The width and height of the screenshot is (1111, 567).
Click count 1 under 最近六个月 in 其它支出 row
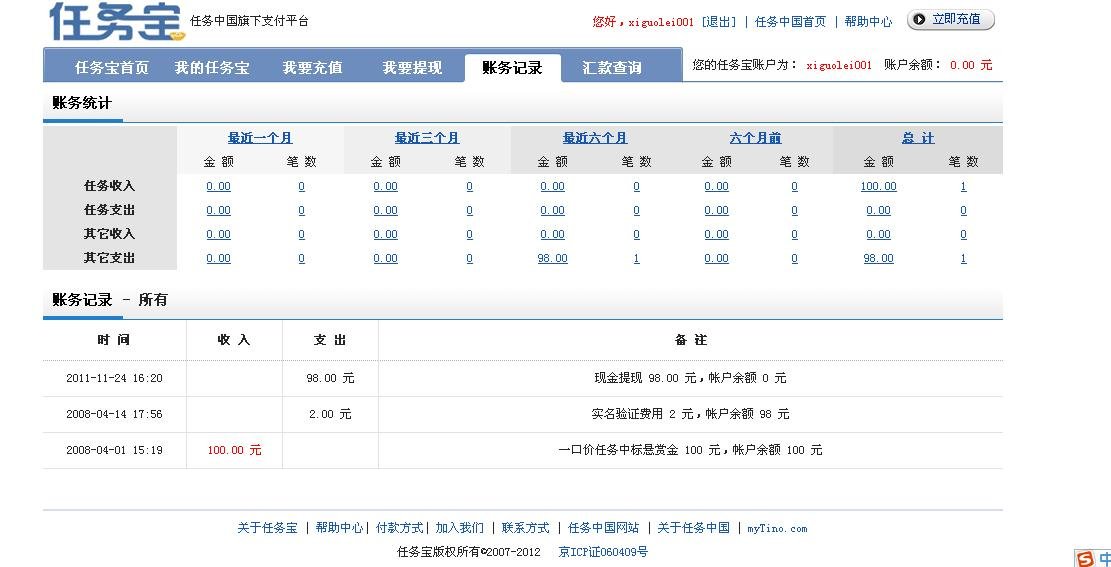coord(636,259)
